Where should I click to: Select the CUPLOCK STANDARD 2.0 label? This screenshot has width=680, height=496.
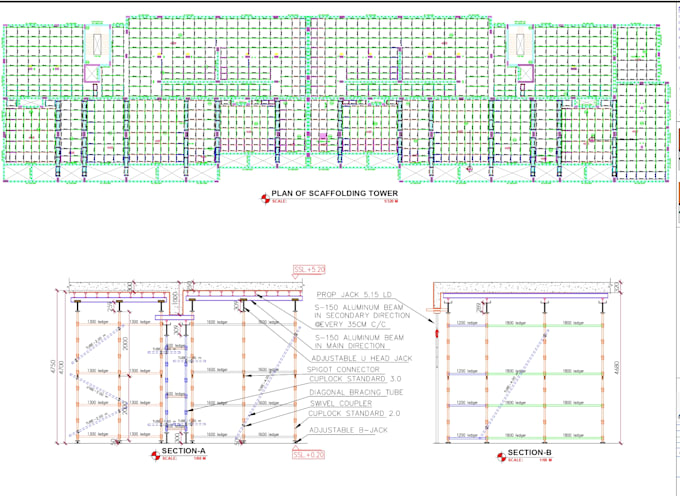click(354, 414)
